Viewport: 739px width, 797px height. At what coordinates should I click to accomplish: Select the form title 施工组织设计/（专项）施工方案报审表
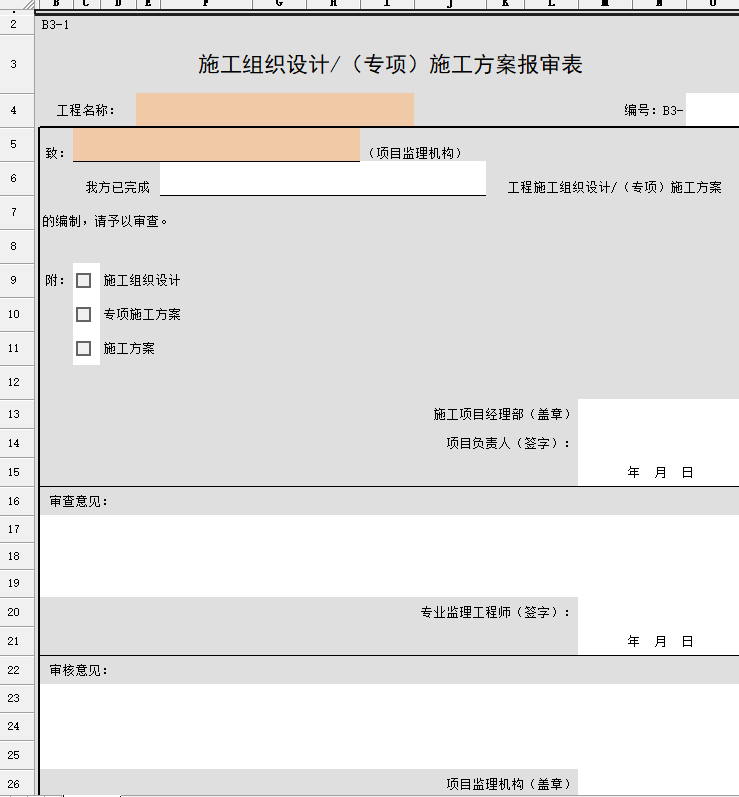coord(390,65)
